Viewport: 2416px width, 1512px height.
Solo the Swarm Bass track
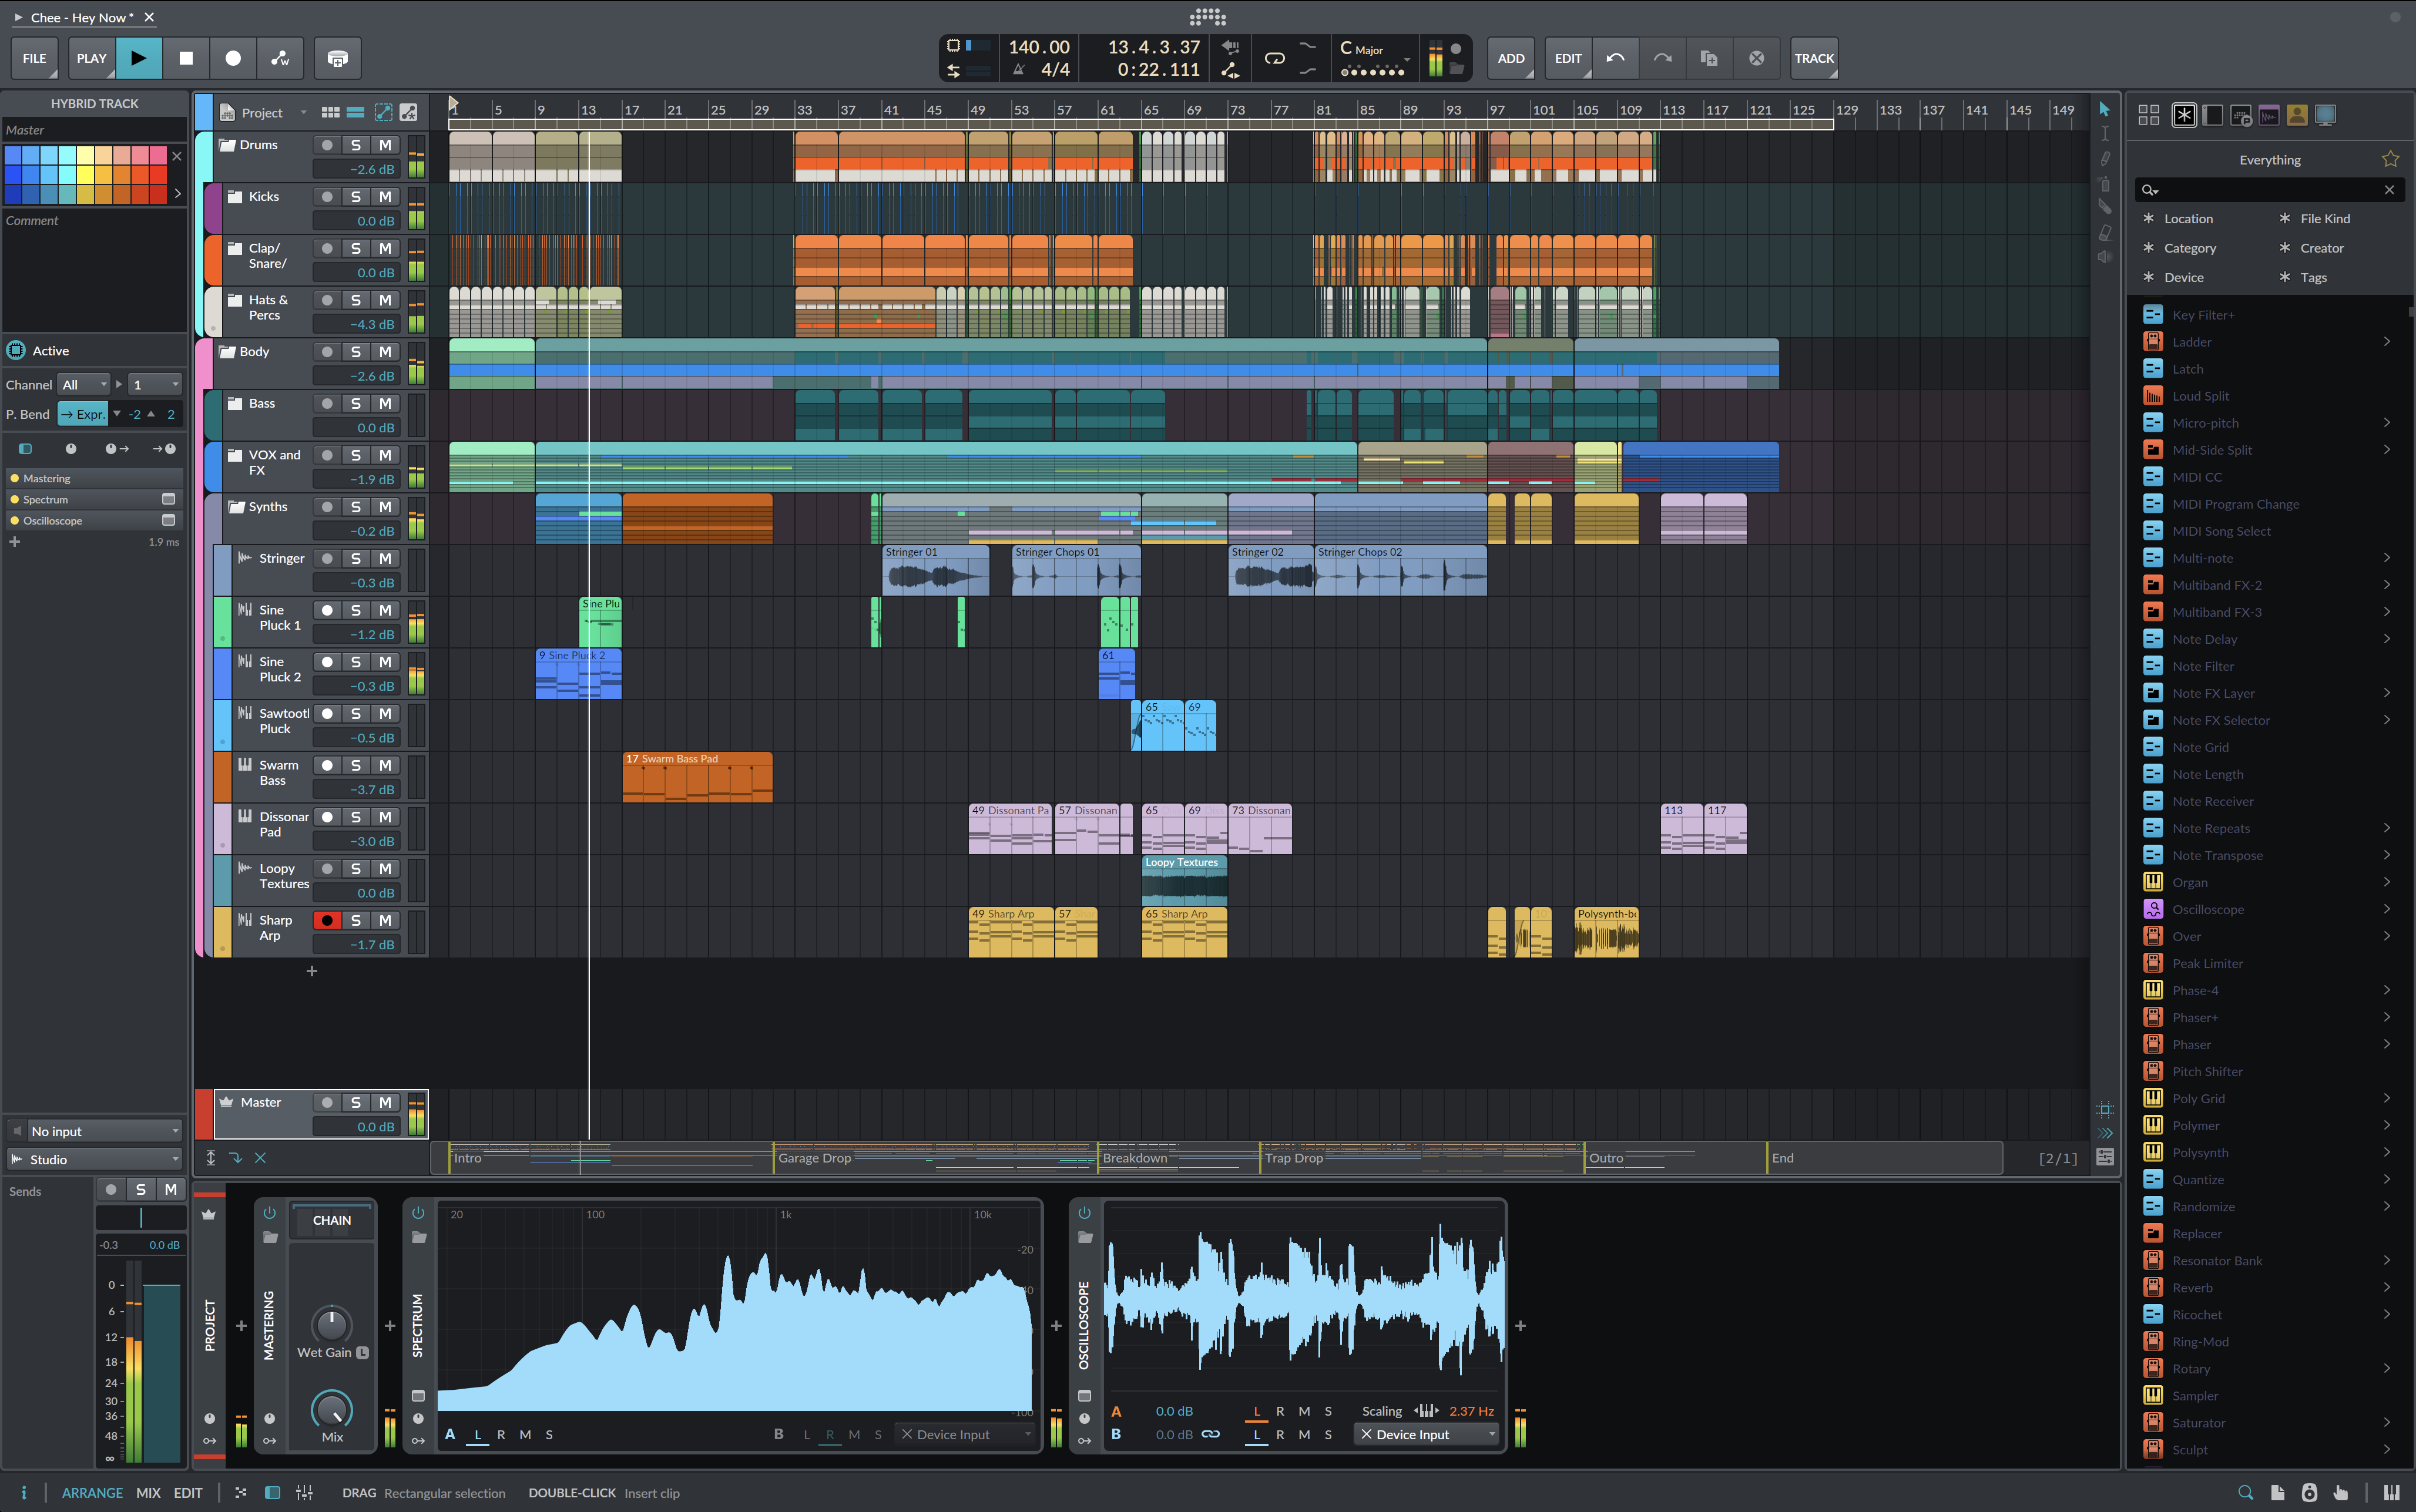point(355,765)
